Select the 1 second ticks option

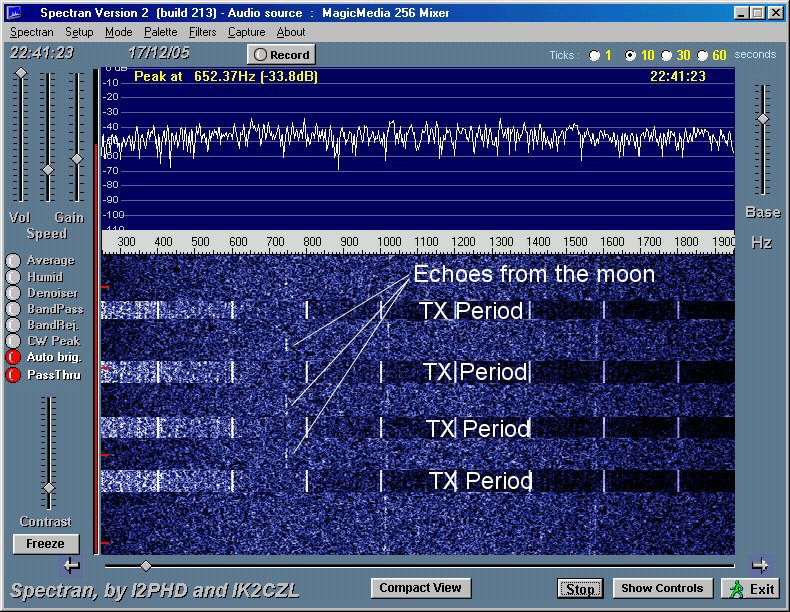[595, 56]
